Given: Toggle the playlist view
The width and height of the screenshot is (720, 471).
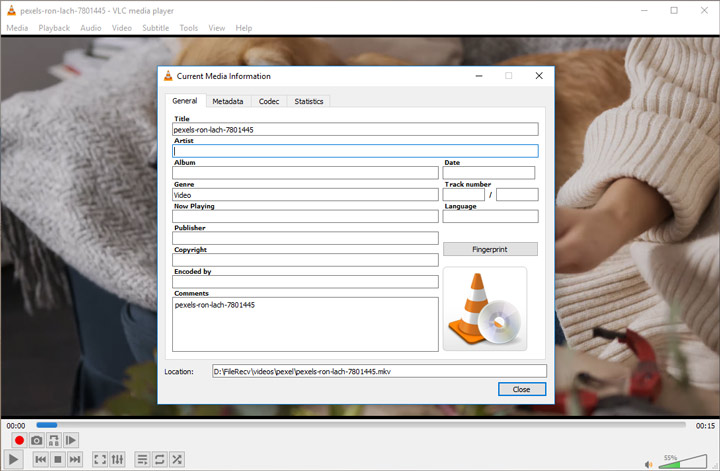Looking at the screenshot, I should coord(142,459).
